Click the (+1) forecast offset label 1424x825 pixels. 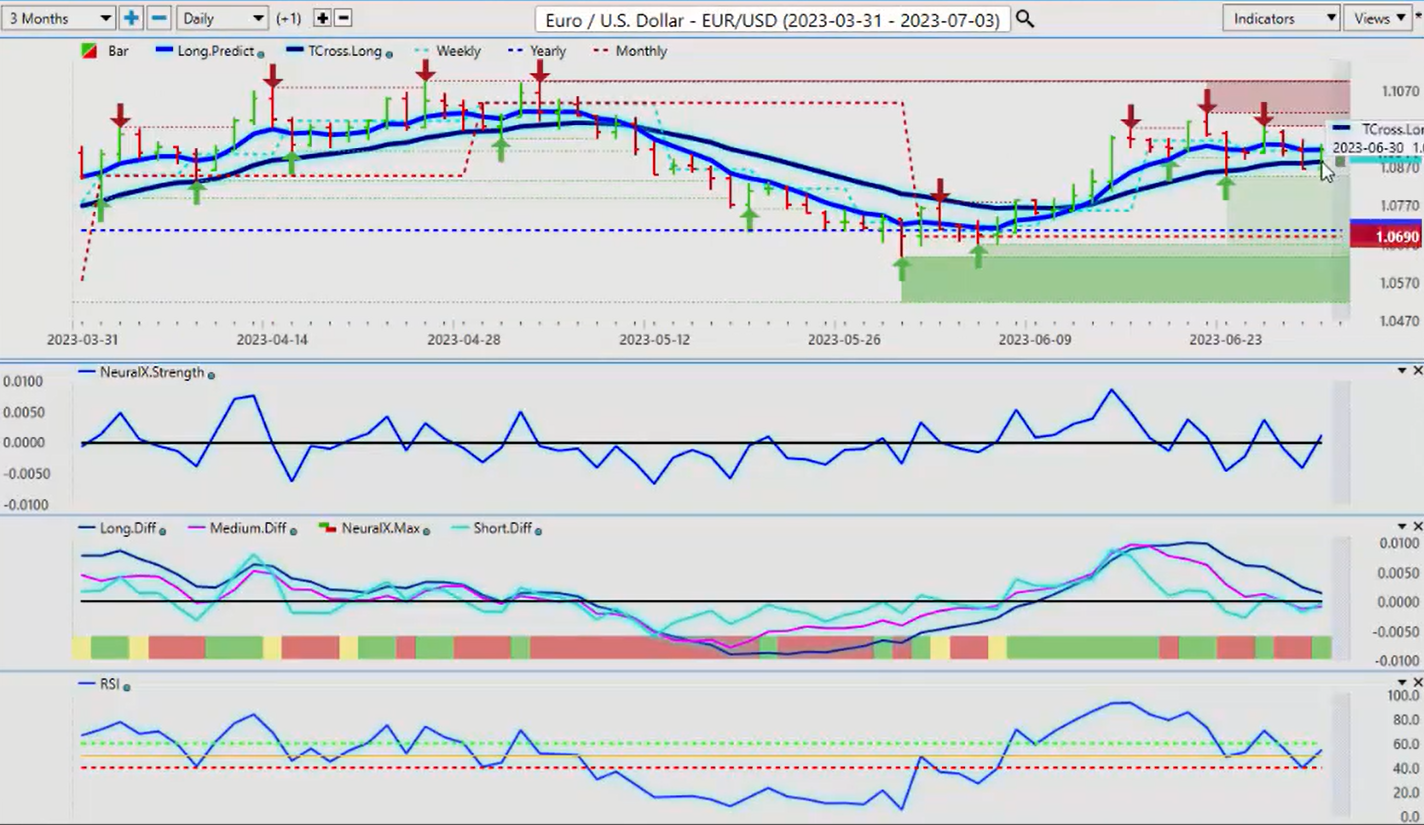[289, 18]
